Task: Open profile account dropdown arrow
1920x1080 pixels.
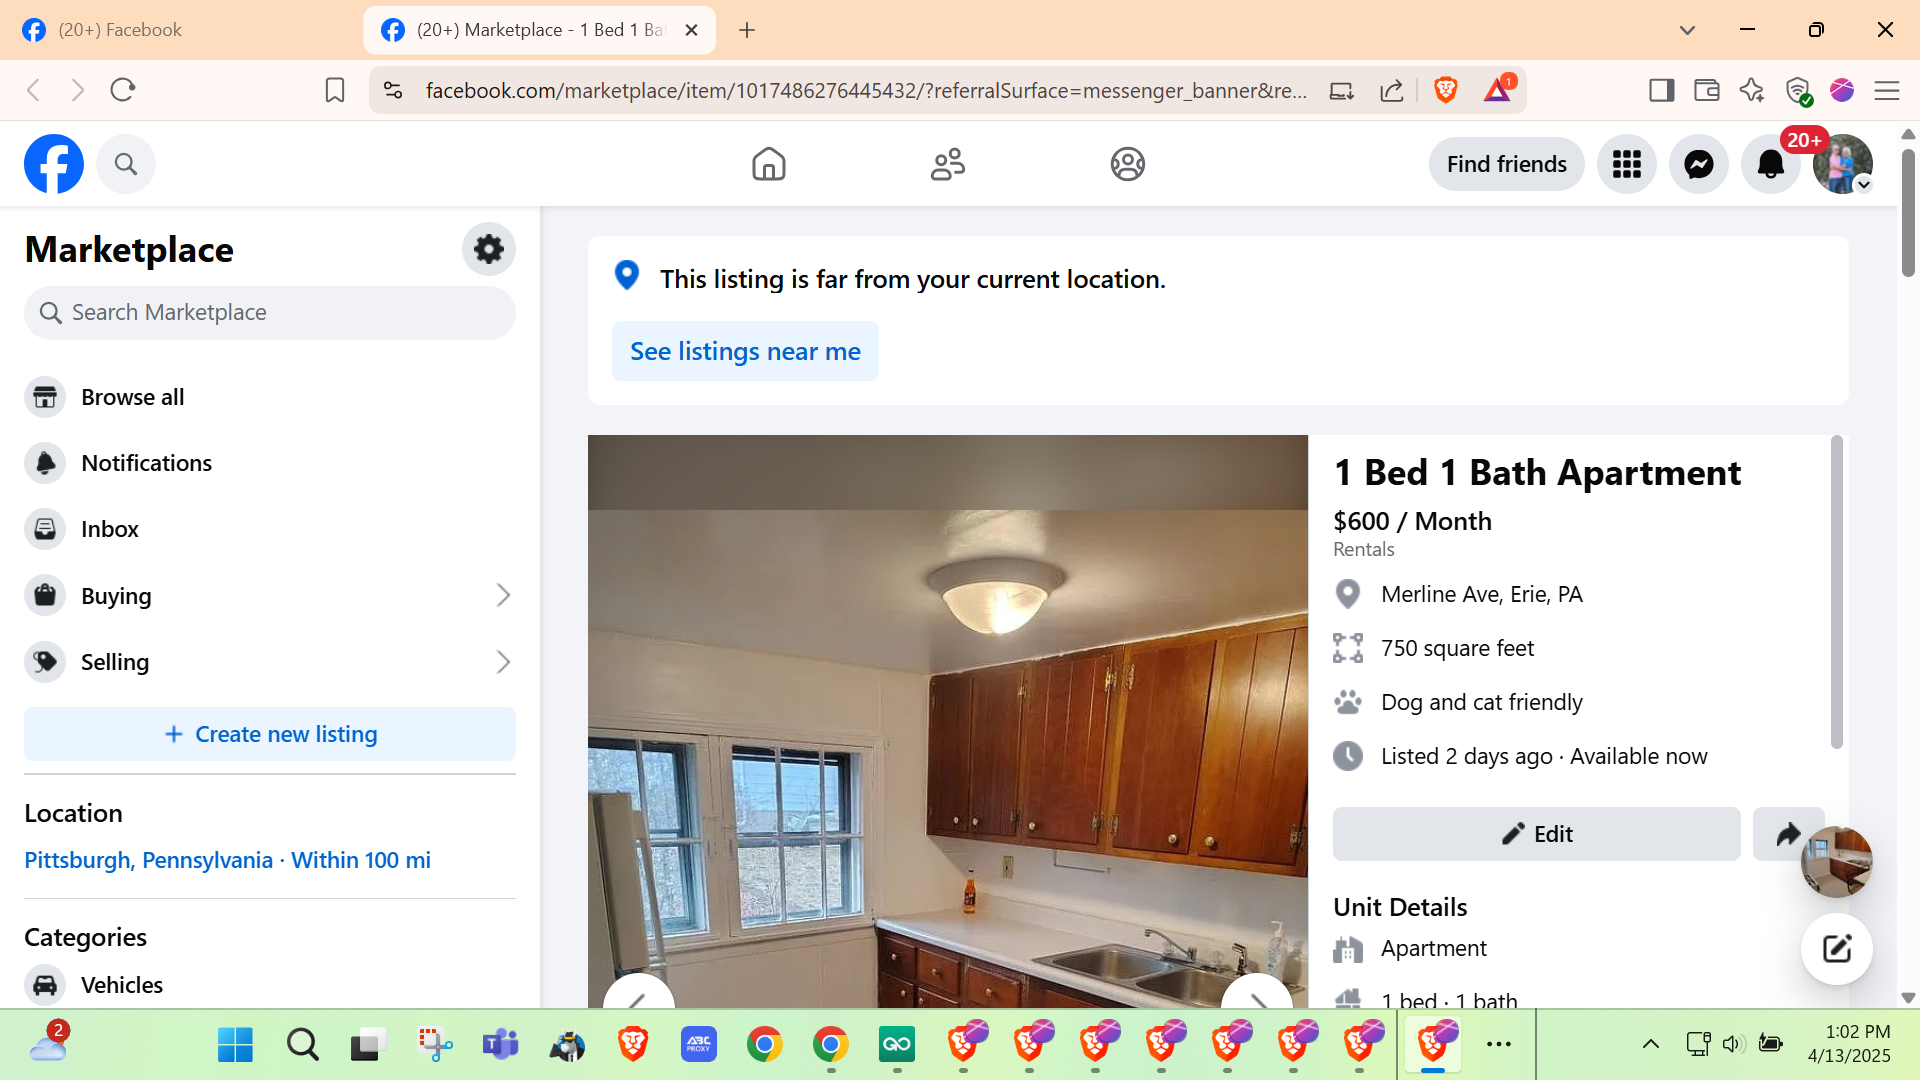Action: click(1863, 185)
